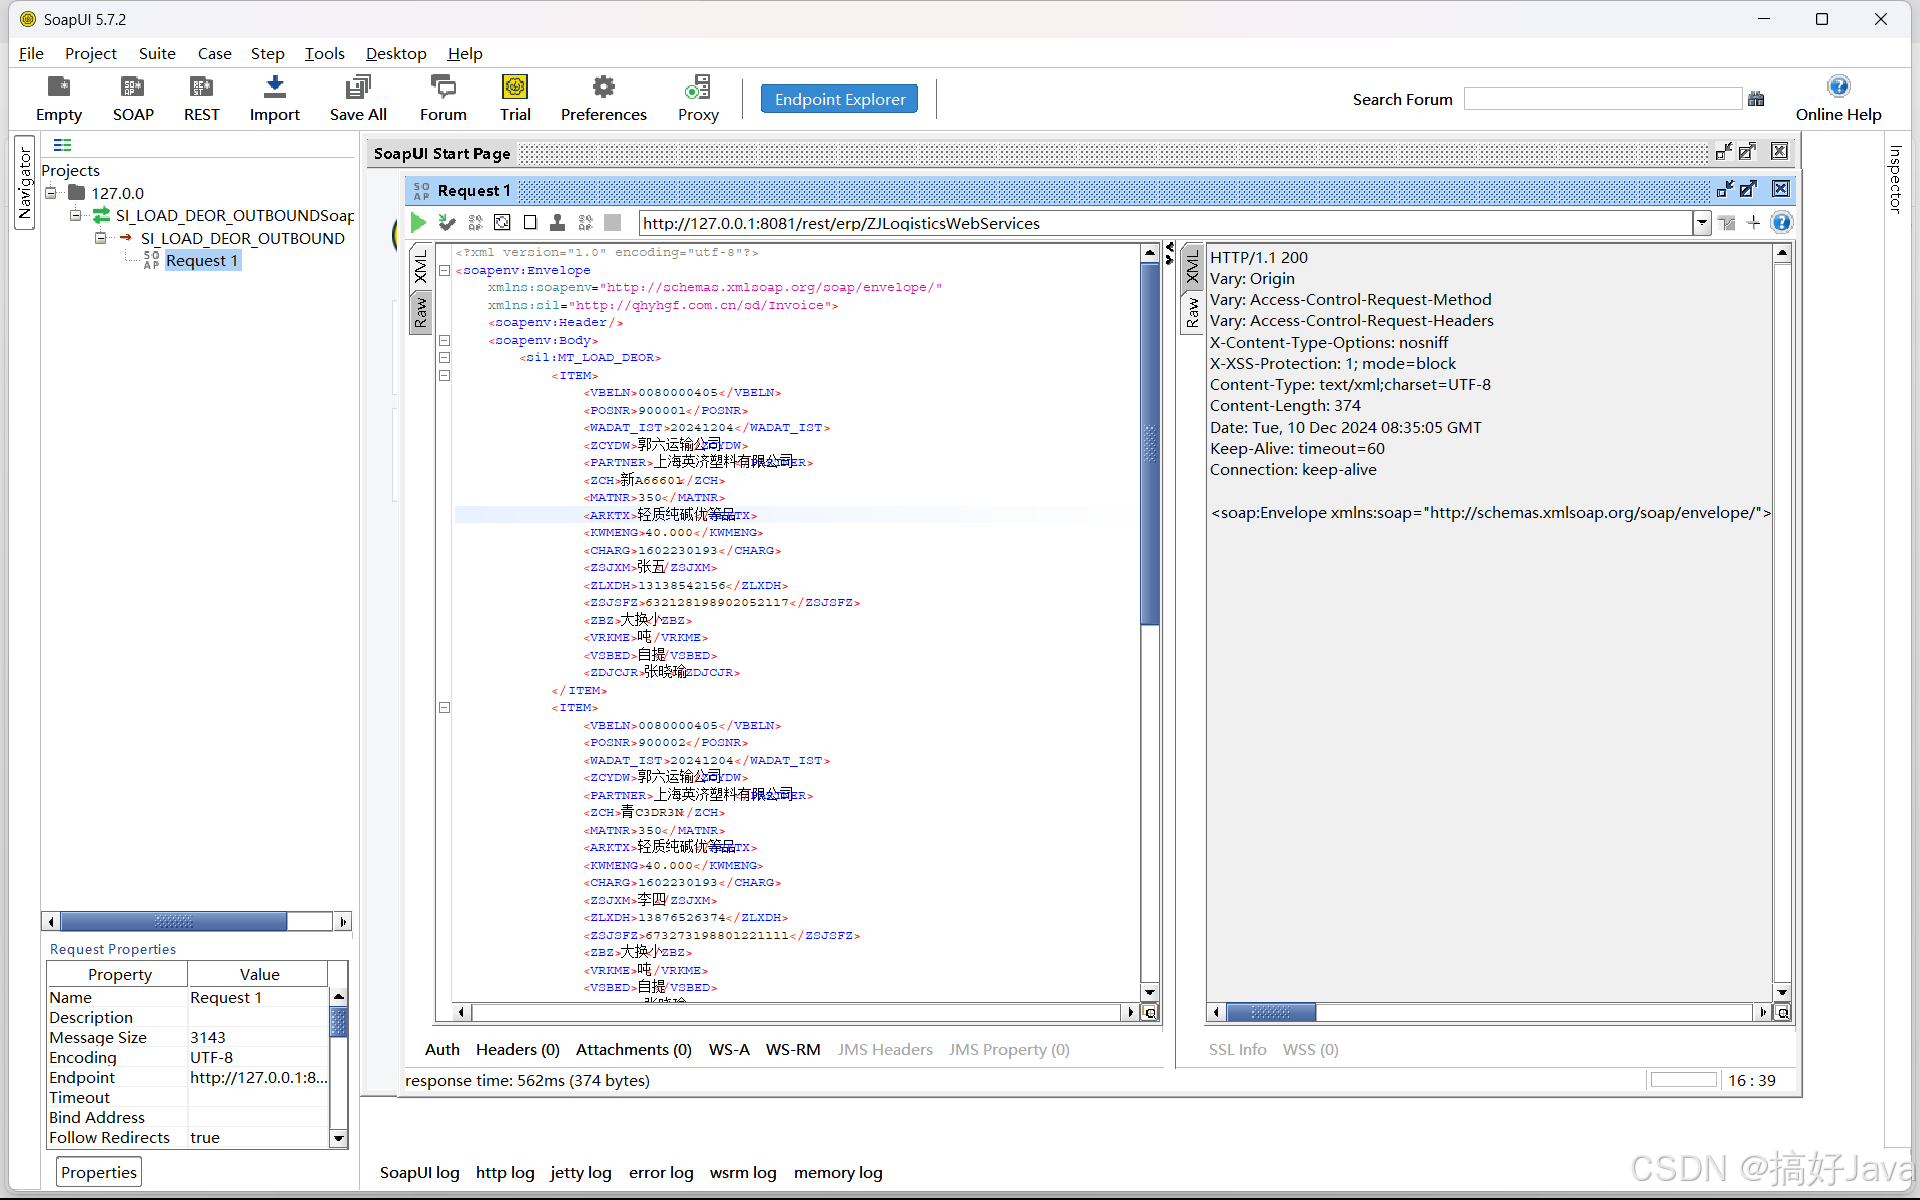Open the WS-A settings tab
This screenshot has height=1200, width=1920.
pyautogui.click(x=729, y=1049)
